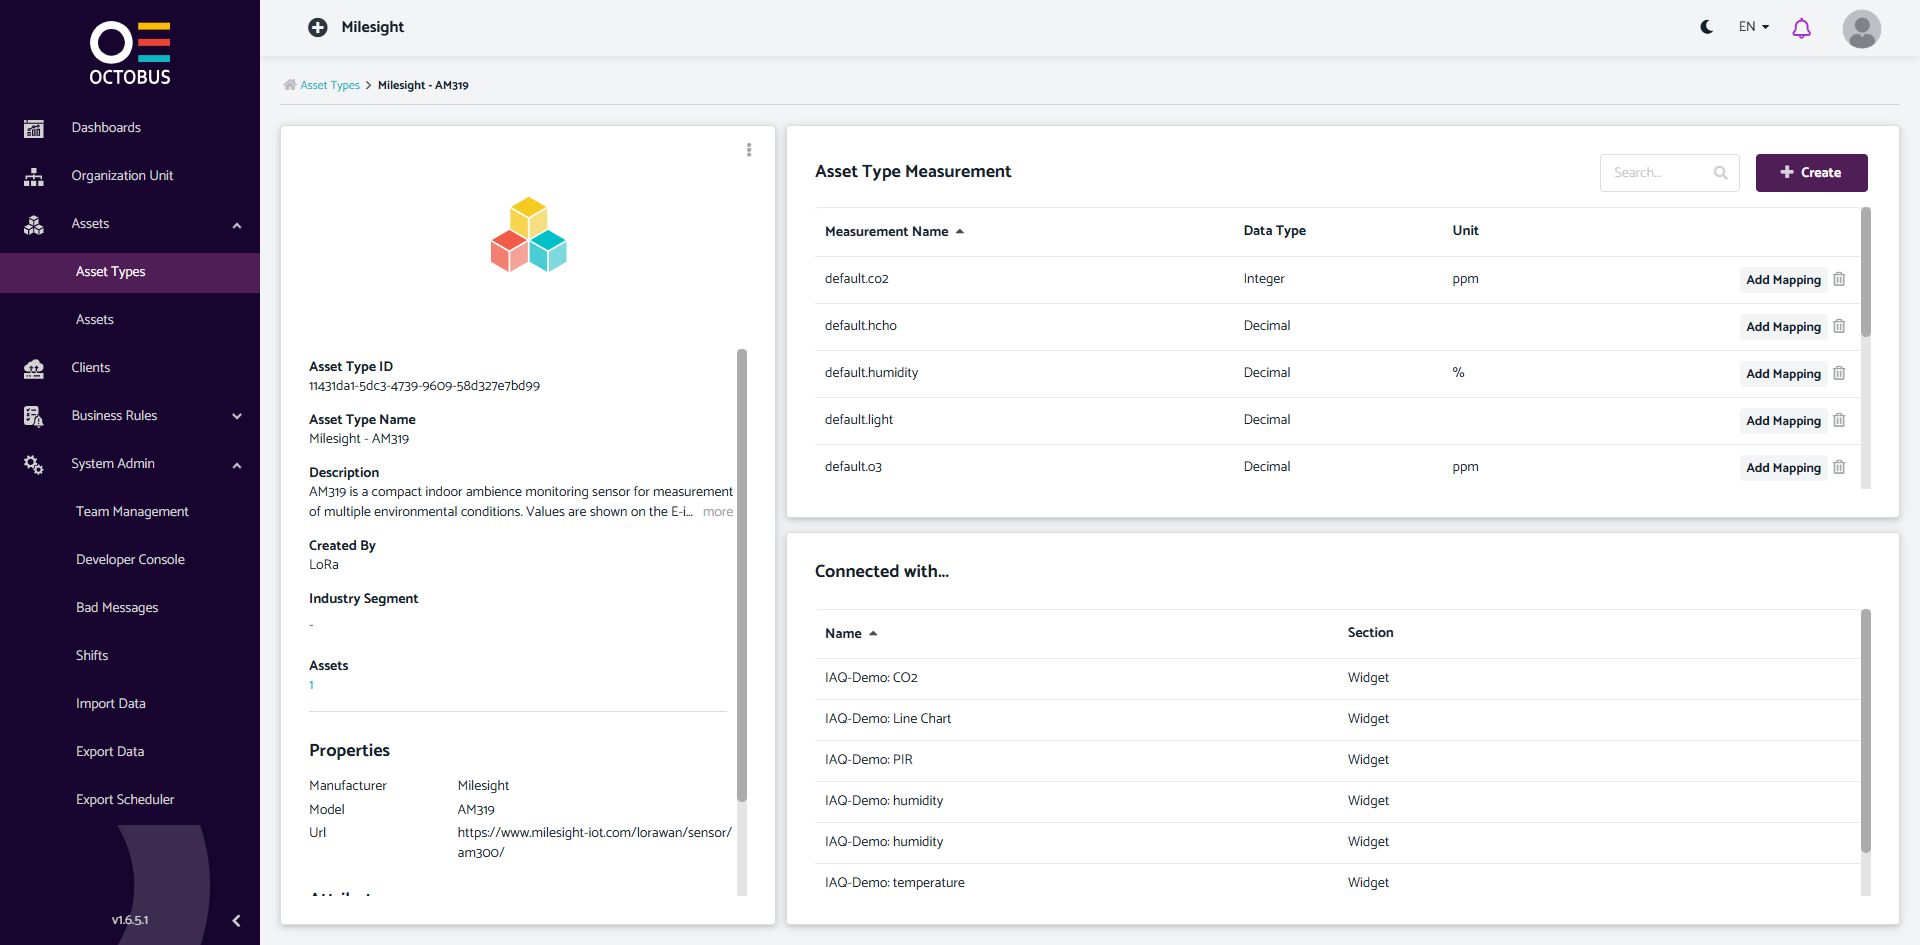Click the asset type cubes image
Image resolution: width=1920 pixels, height=945 pixels.
pos(528,235)
